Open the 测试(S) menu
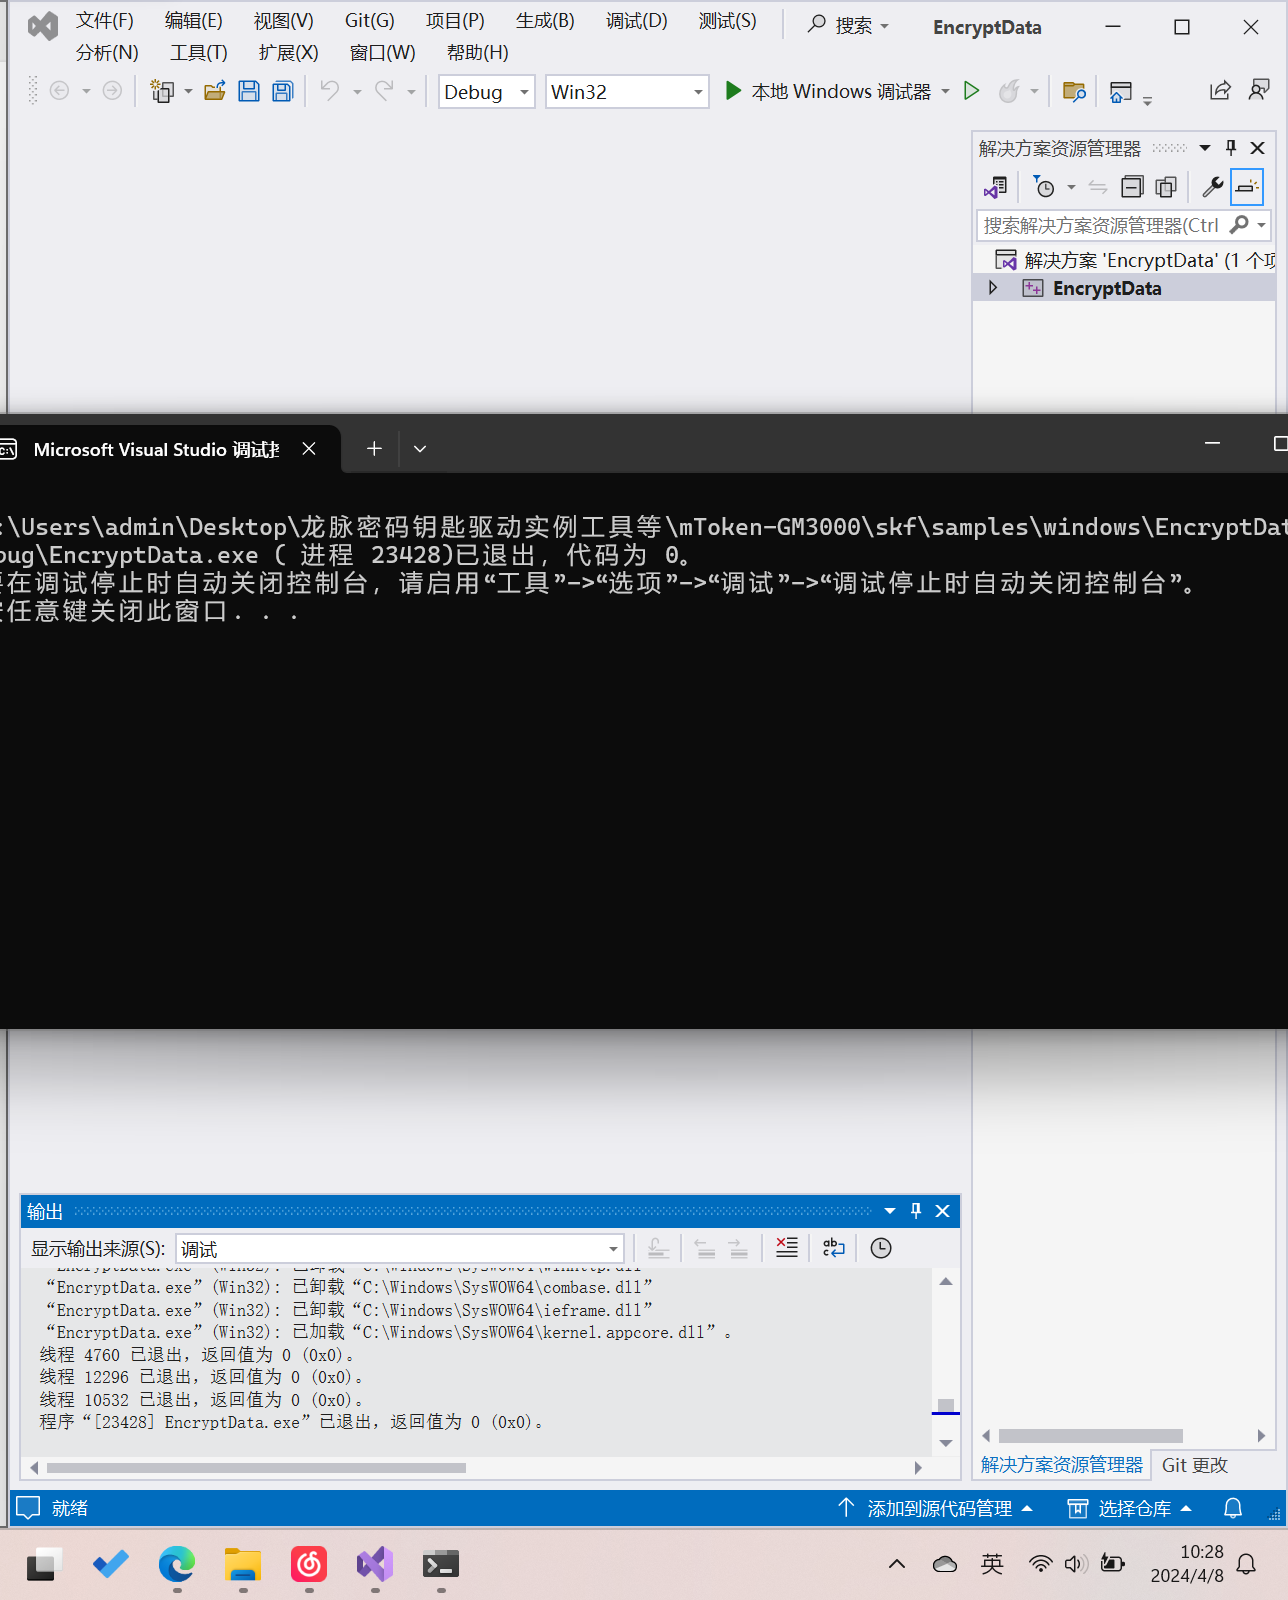This screenshot has width=1288, height=1600. 728,21
